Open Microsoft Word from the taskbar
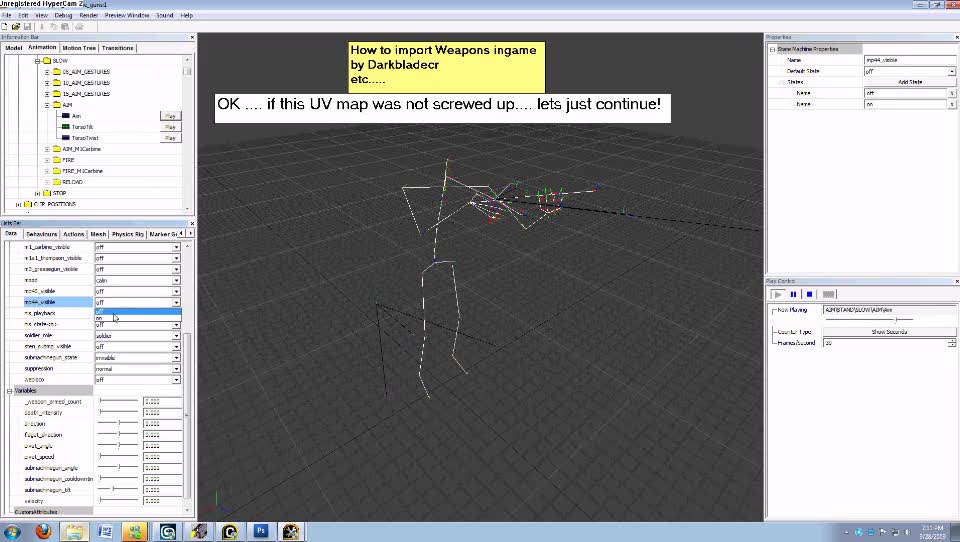Viewport: 960px width, 542px height. click(x=105, y=532)
